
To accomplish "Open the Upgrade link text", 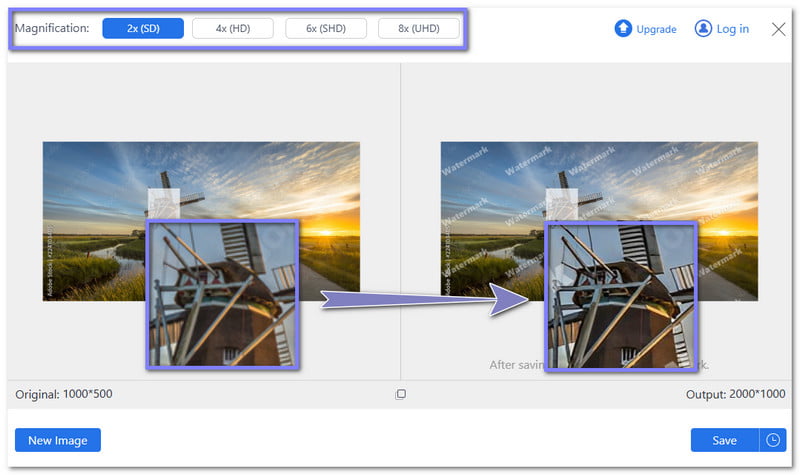I will [656, 29].
